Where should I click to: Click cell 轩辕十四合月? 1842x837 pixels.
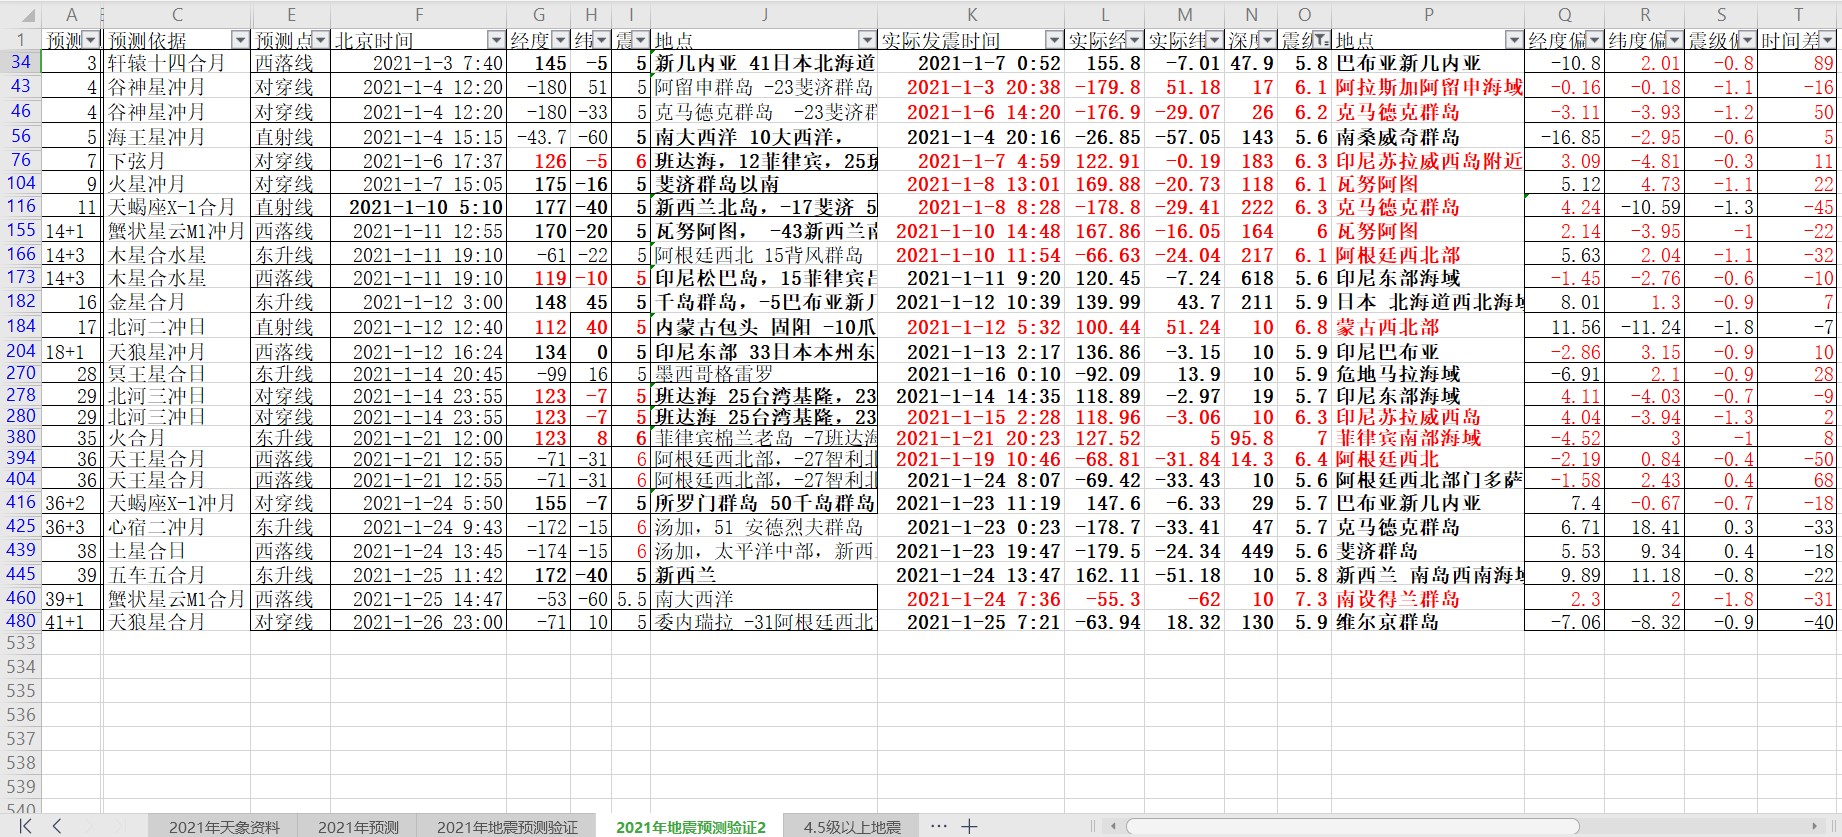(x=177, y=63)
